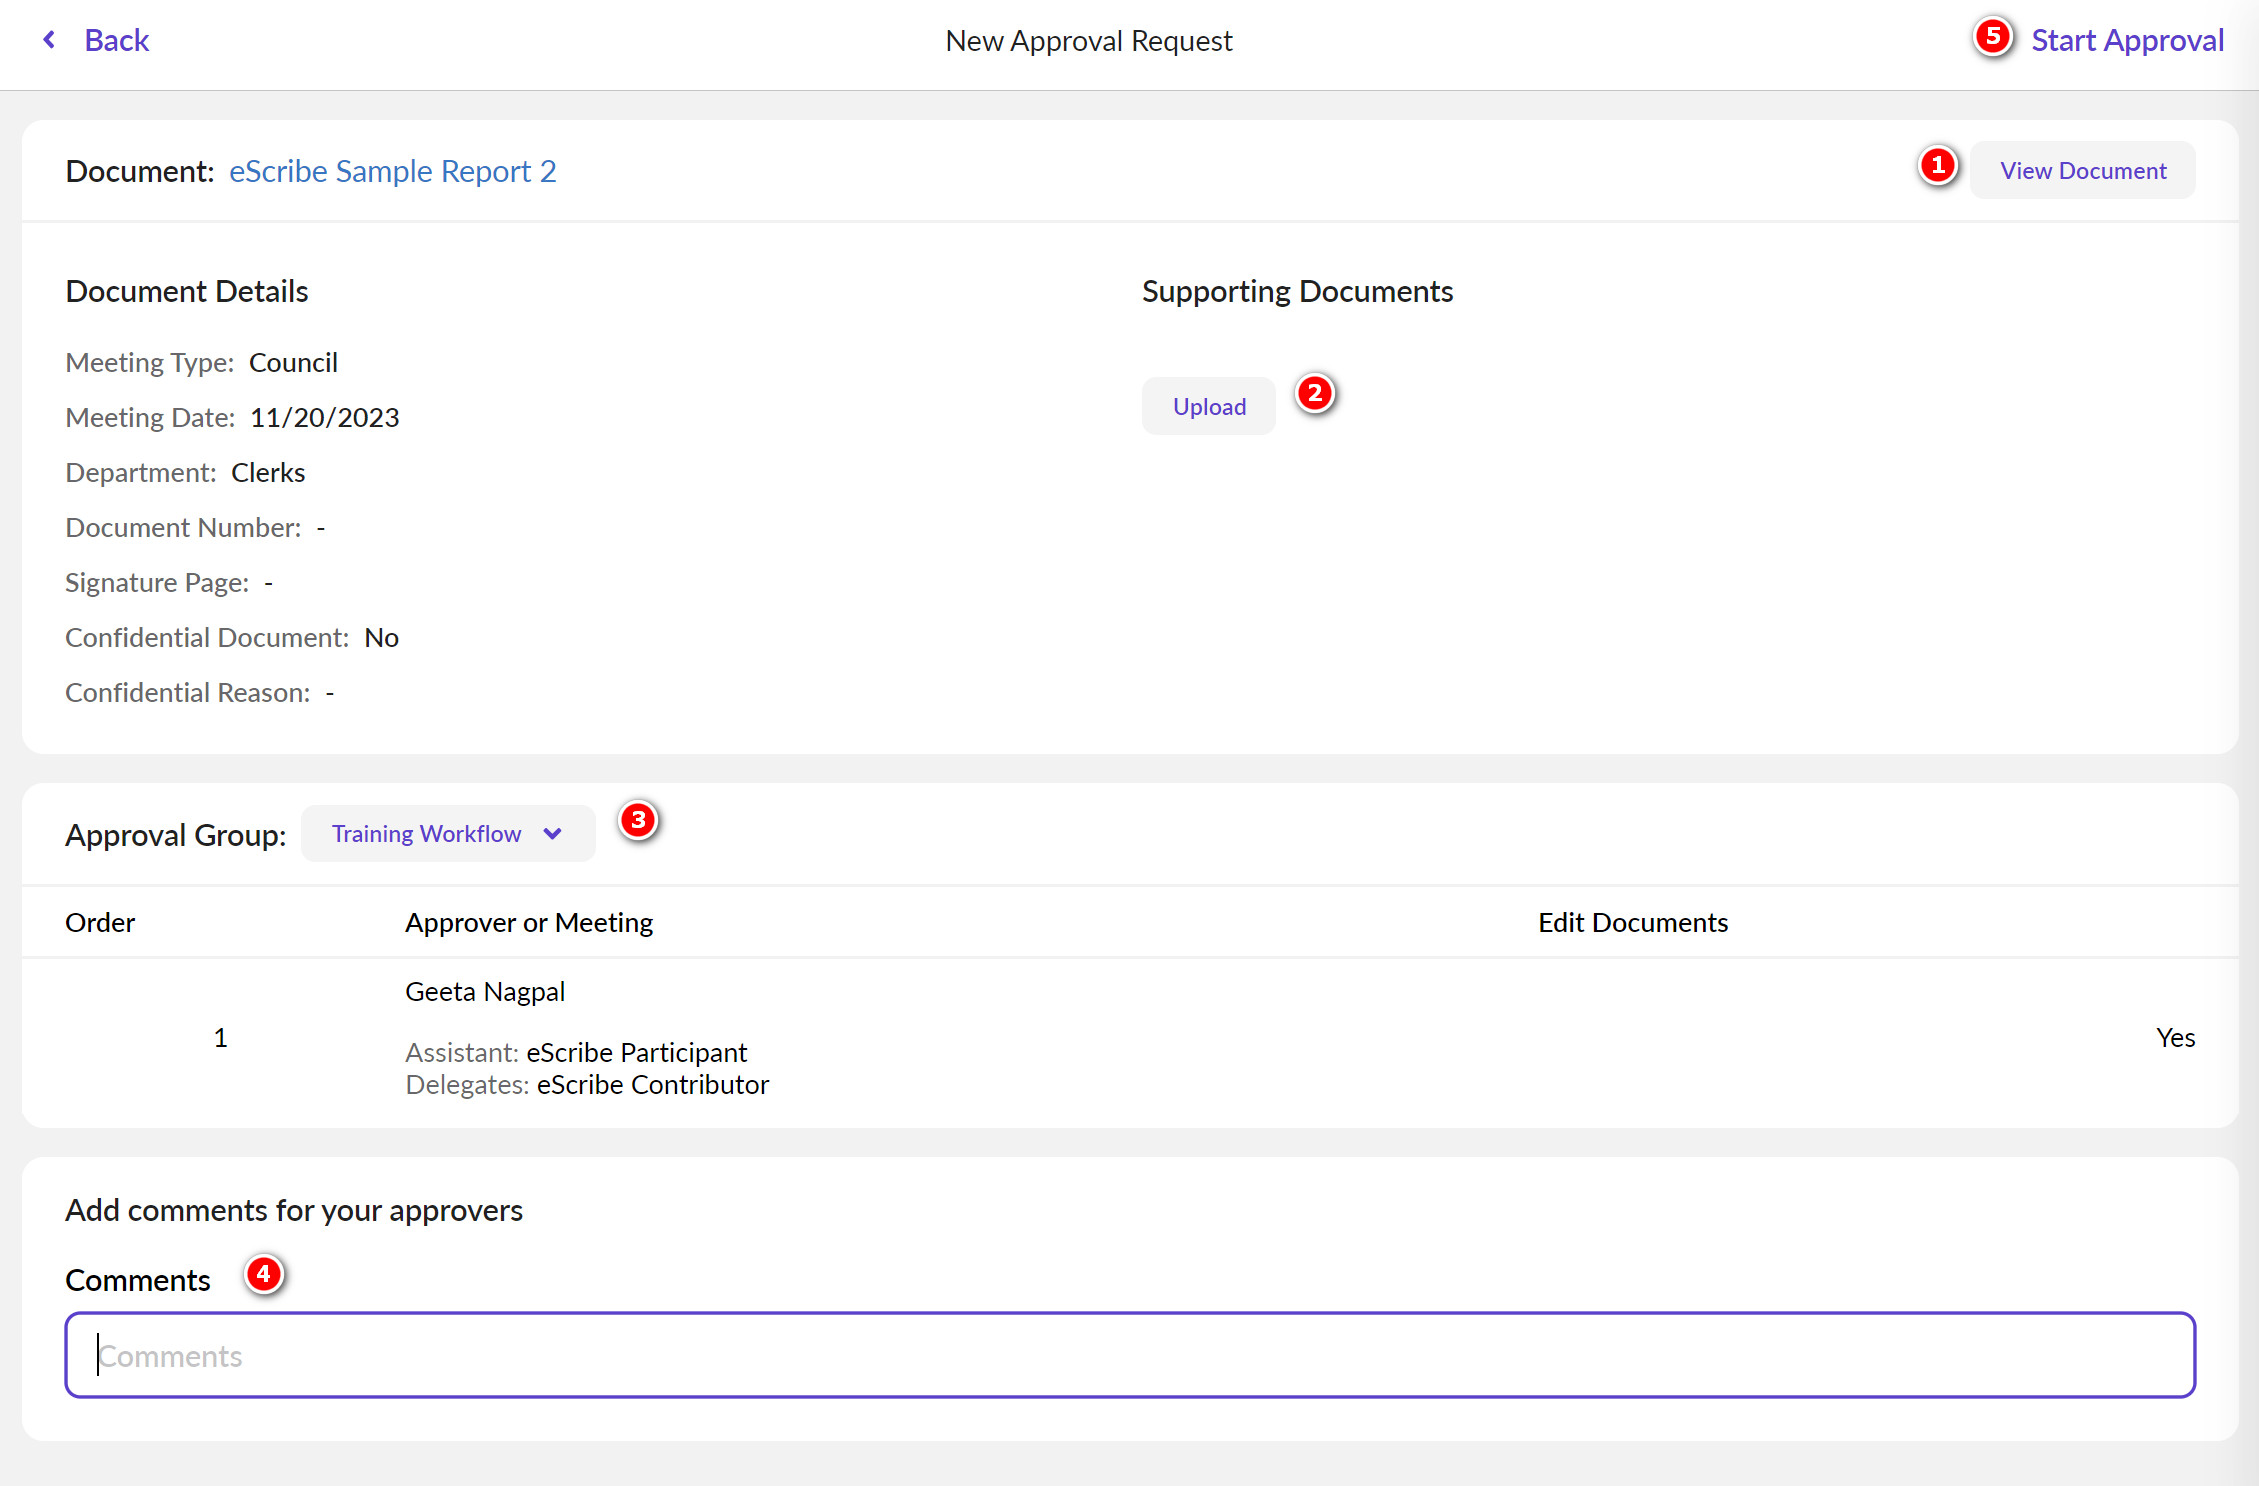2259x1486 pixels.
Task: Click the Order column header
Action: click(99, 922)
